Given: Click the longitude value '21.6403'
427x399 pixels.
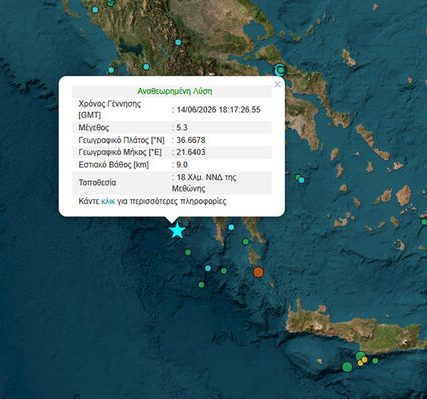Looking at the screenshot, I should [x=191, y=152].
